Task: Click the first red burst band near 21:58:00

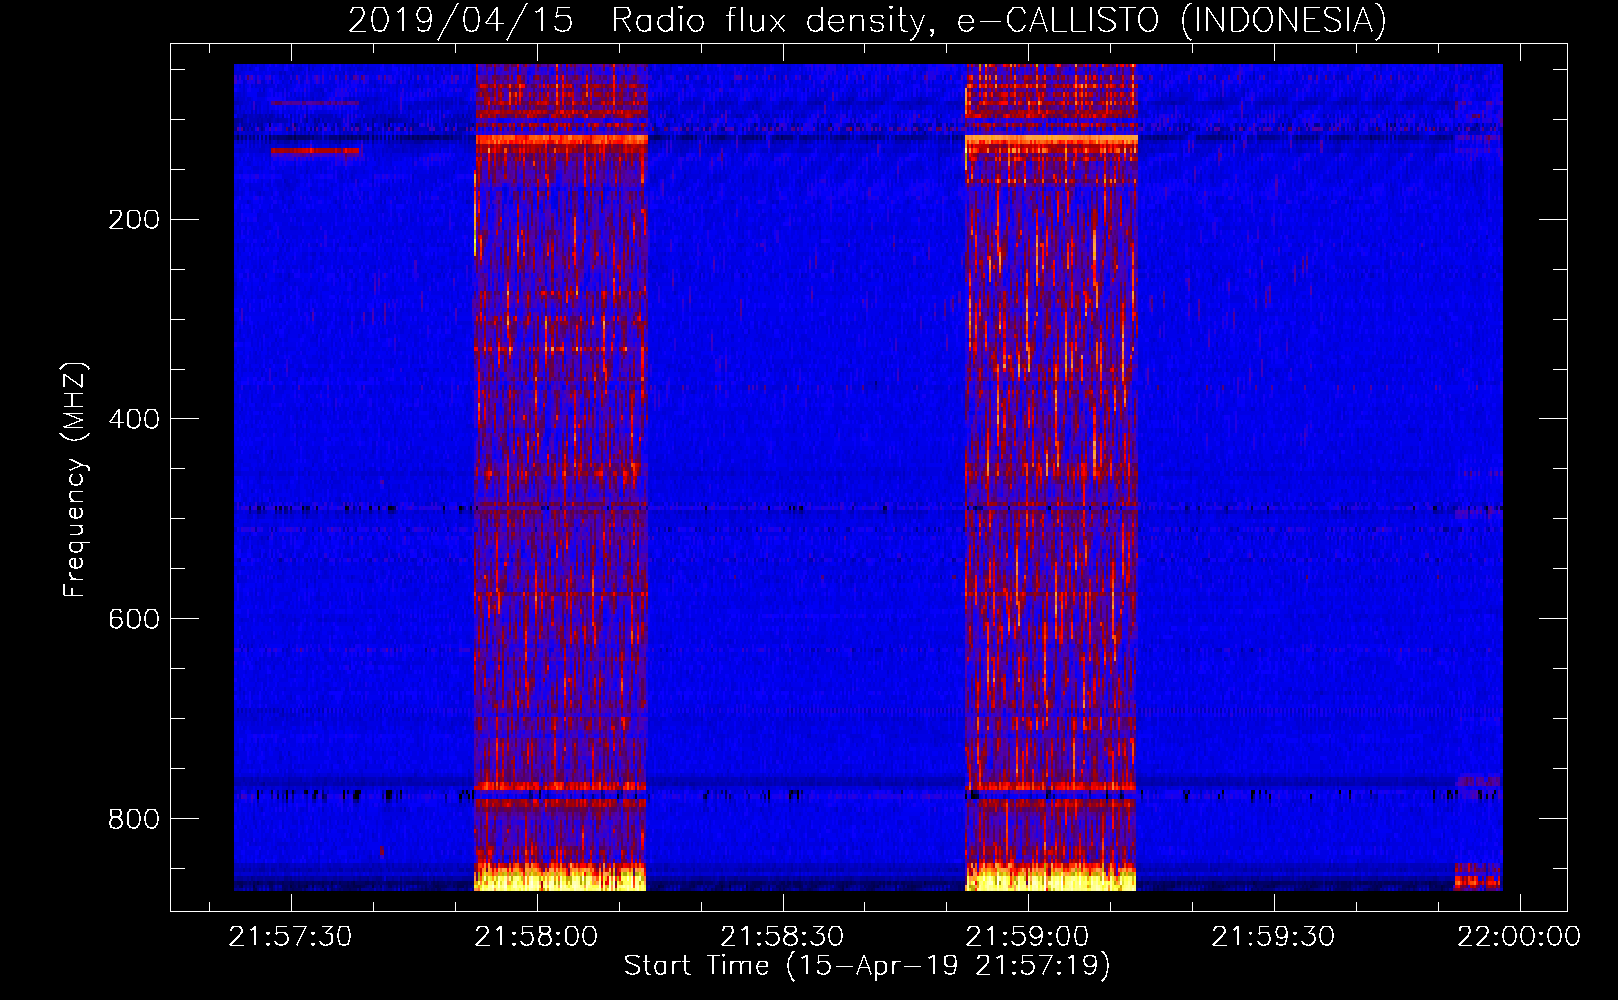Action: click(x=560, y=477)
